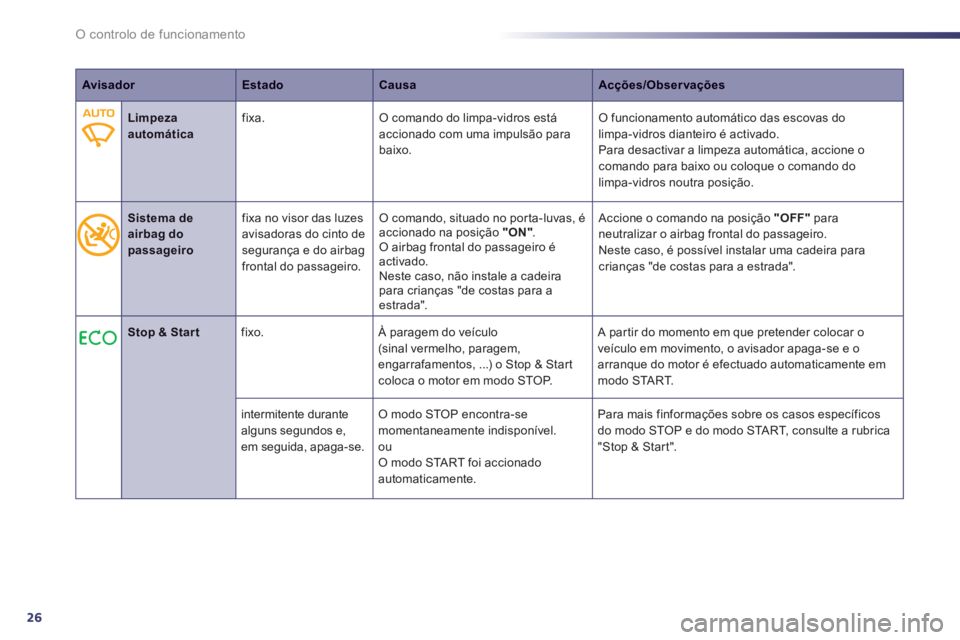This screenshot has width=960, height=640.
Task: Select the Estado column header
Action: coord(262,85)
